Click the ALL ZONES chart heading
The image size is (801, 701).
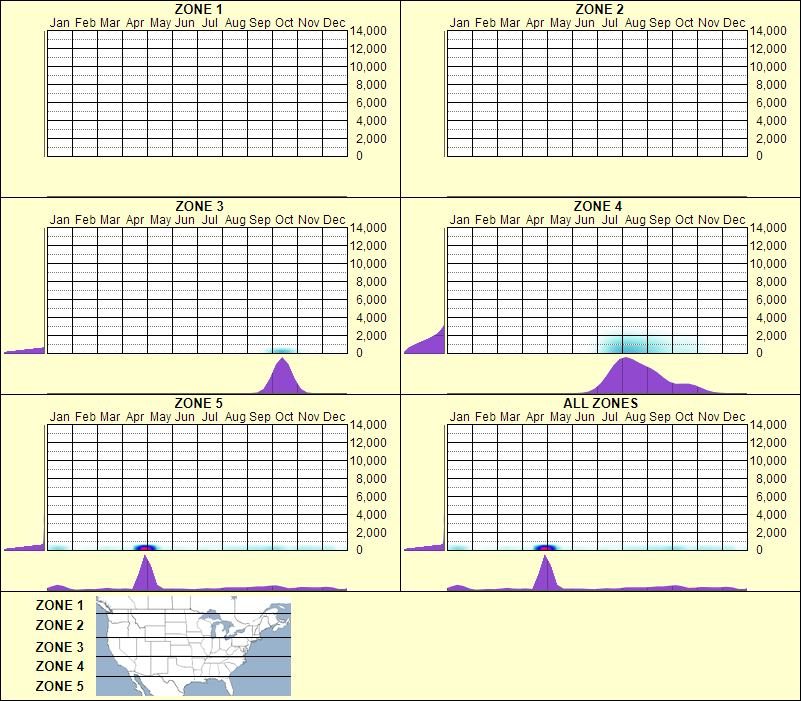pyautogui.click(x=601, y=404)
